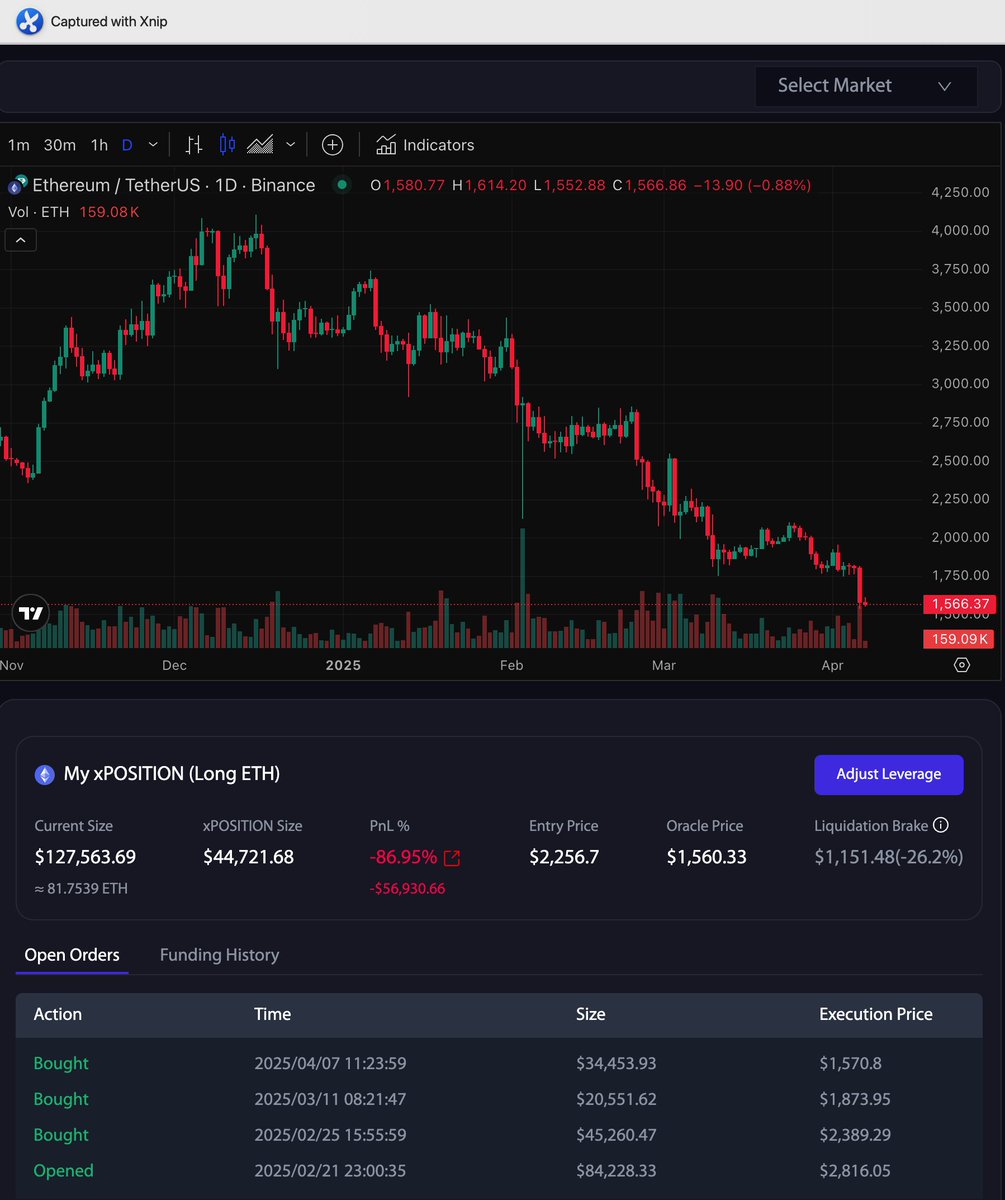Click the Ethereum icon beside My xPOSITION
The height and width of the screenshot is (1200, 1005).
(44, 774)
